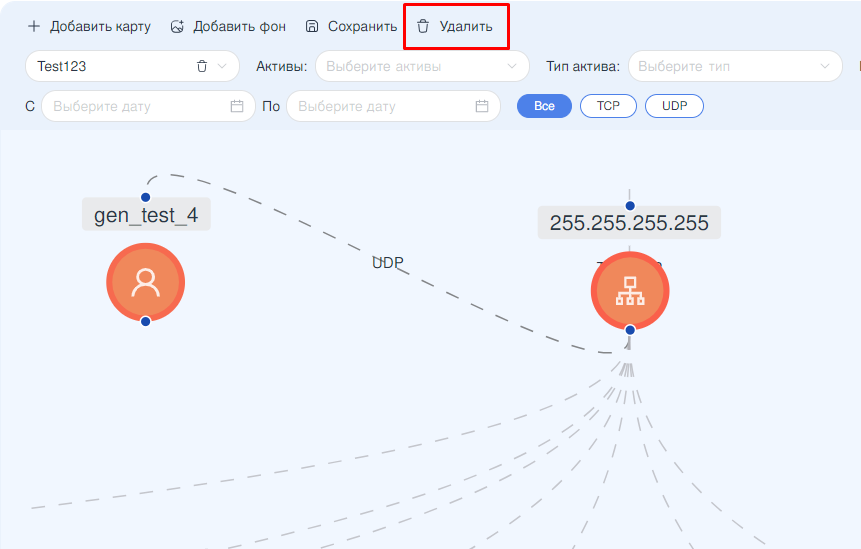Screen dimensions: 861x549
Task: Open calendar icon in start date field
Action: [237, 106]
